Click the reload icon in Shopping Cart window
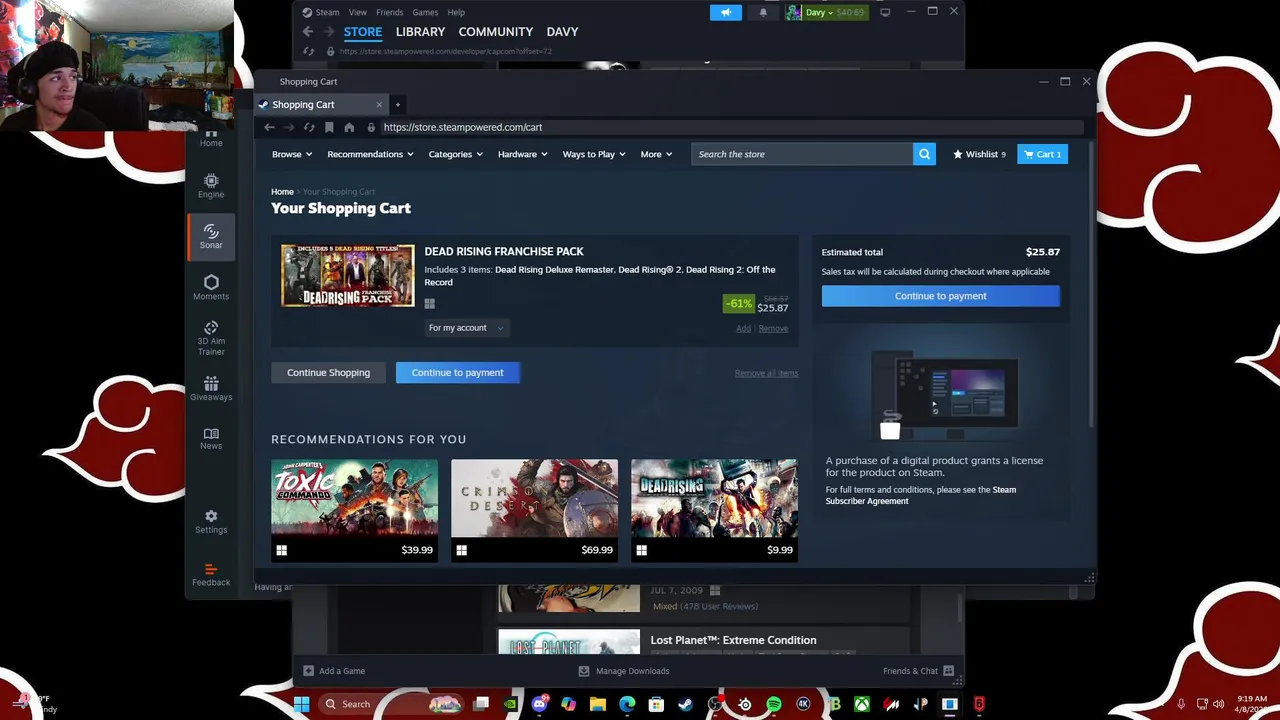Viewport: 1280px width, 720px height. [309, 127]
